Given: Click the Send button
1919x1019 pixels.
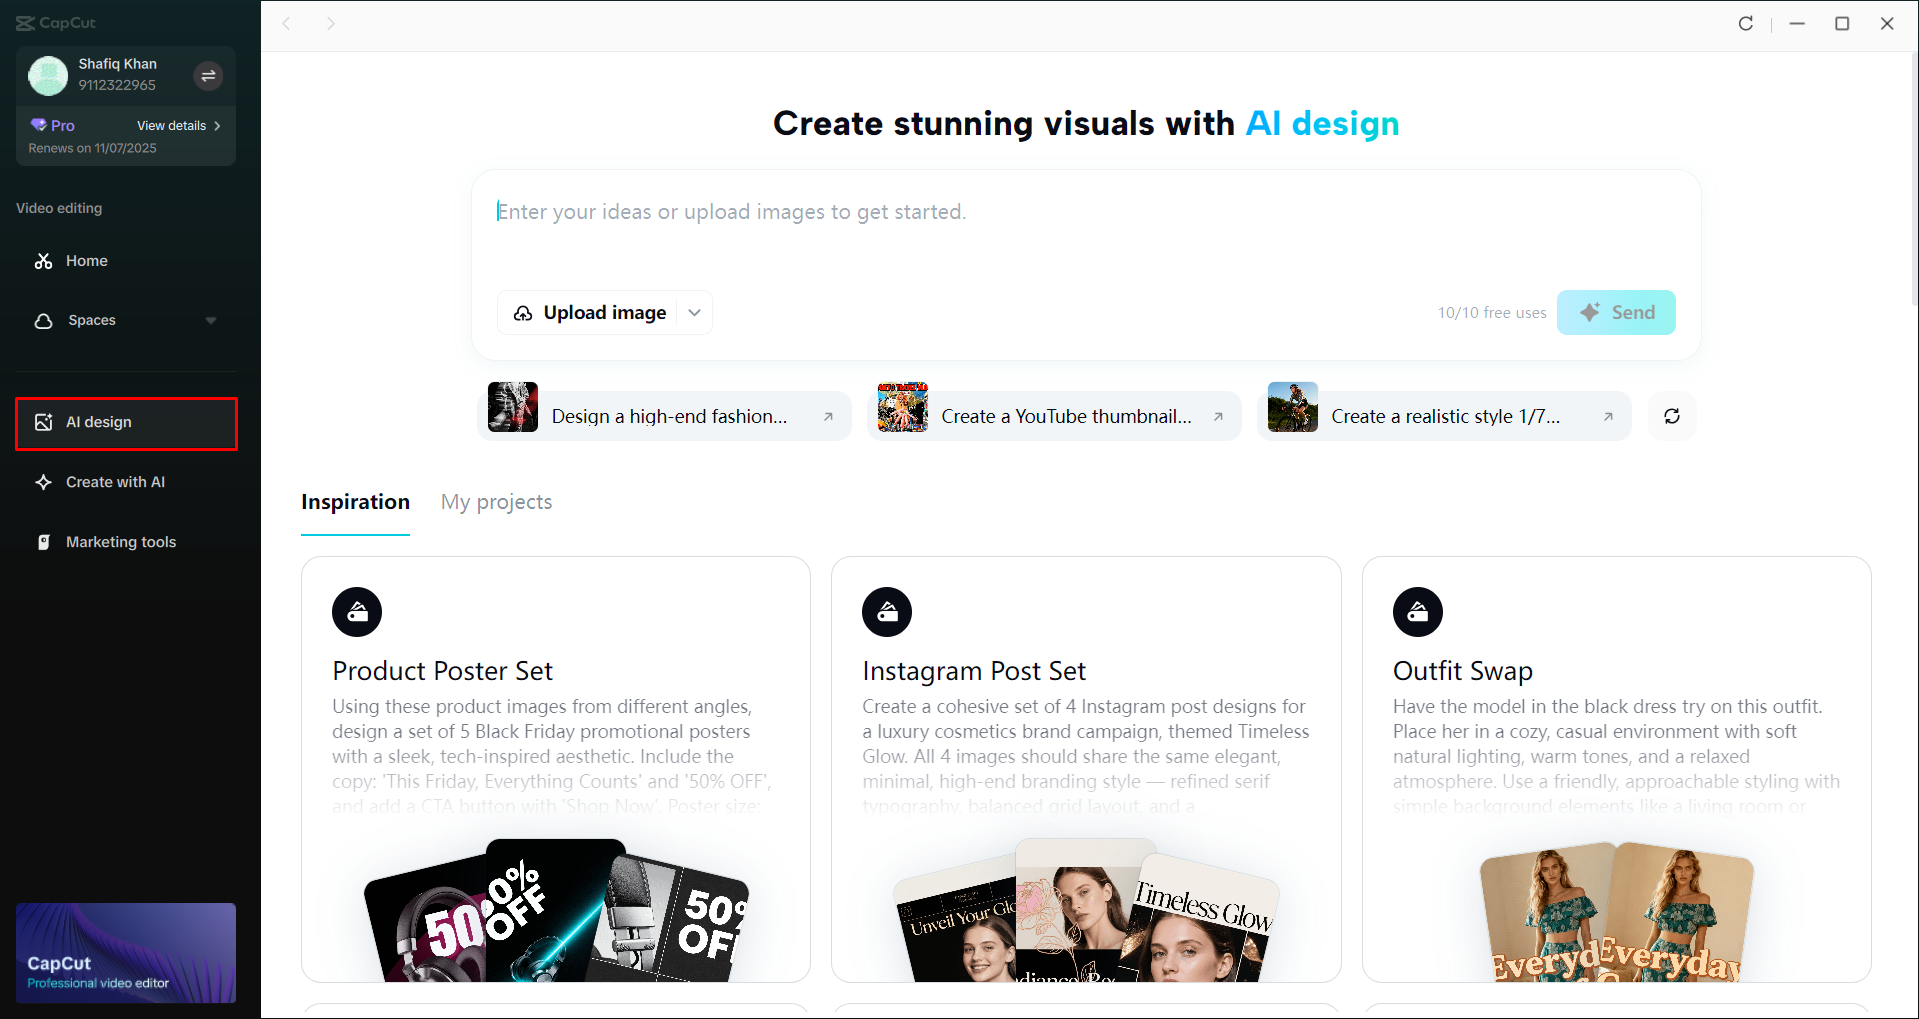Looking at the screenshot, I should [1616, 312].
